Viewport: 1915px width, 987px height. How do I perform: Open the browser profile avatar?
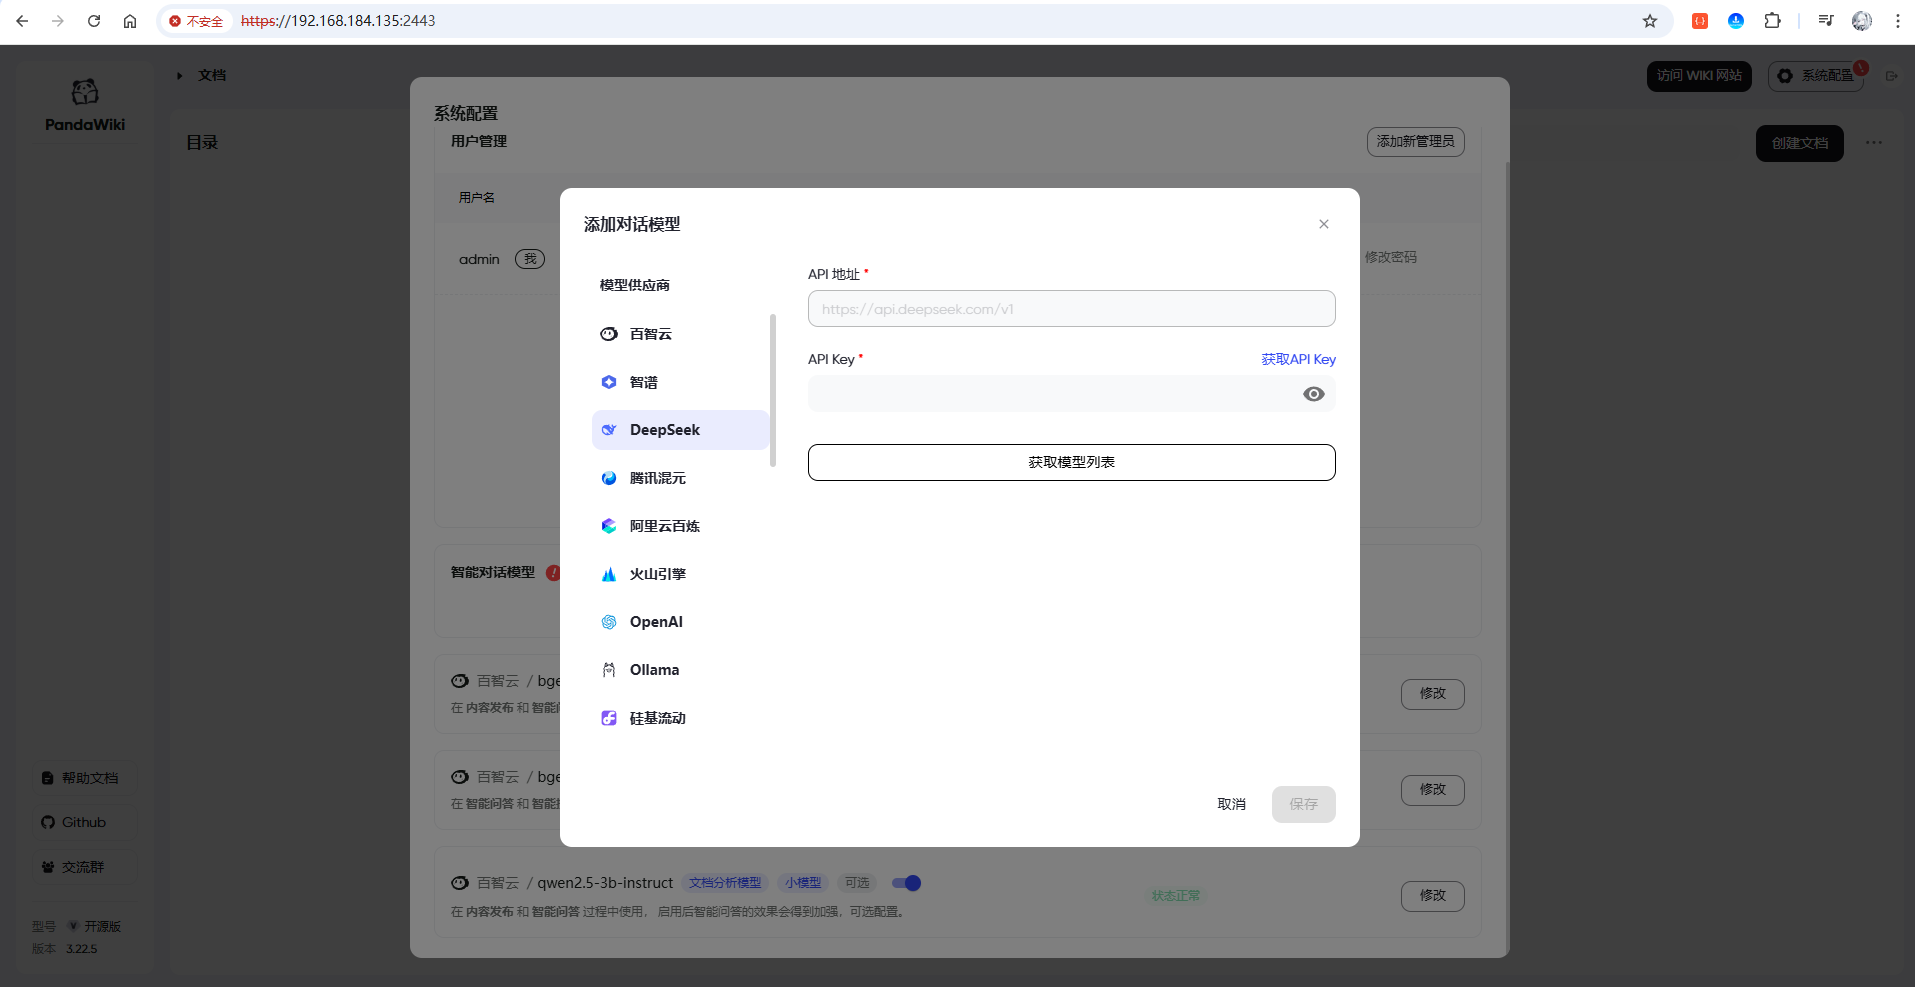coord(1862,21)
